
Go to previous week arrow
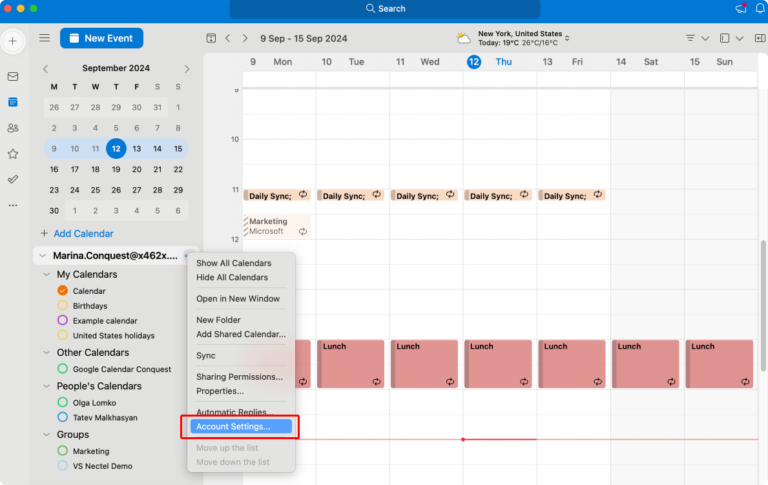(228, 38)
